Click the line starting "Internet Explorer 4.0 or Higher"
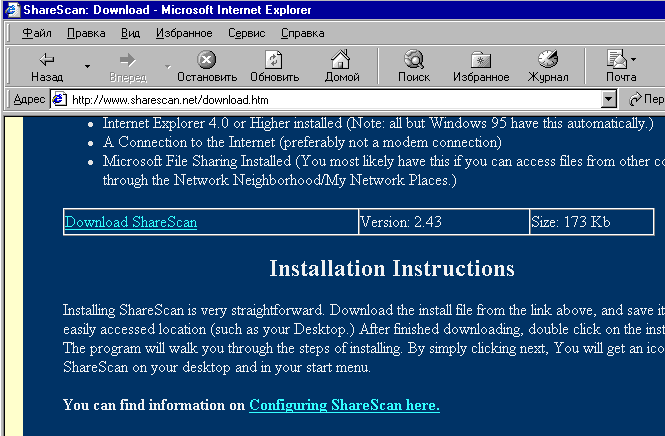This screenshot has height=436, width=665. tap(378, 123)
